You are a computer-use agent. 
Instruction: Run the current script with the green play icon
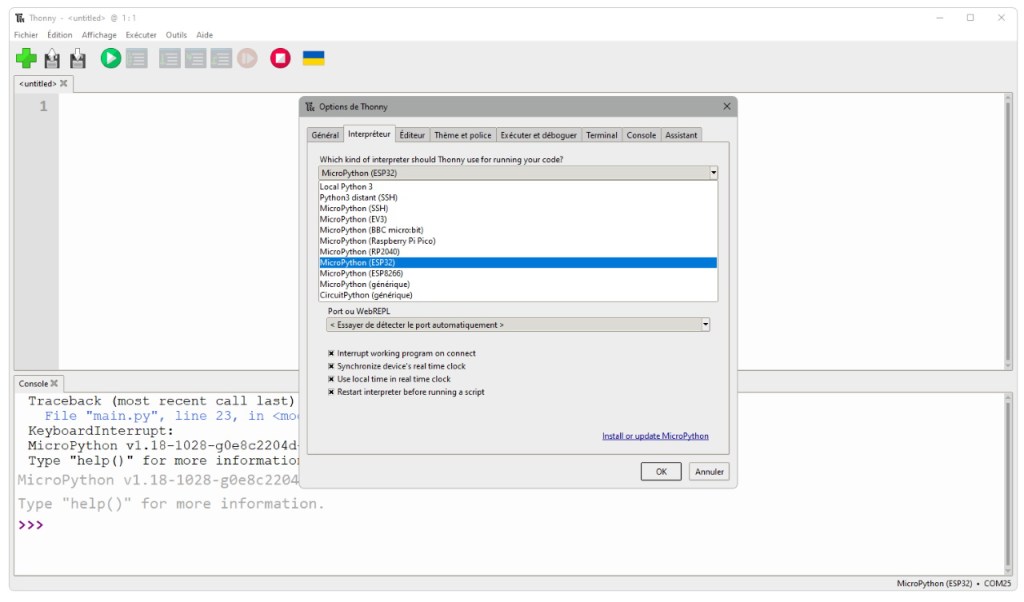pos(110,57)
